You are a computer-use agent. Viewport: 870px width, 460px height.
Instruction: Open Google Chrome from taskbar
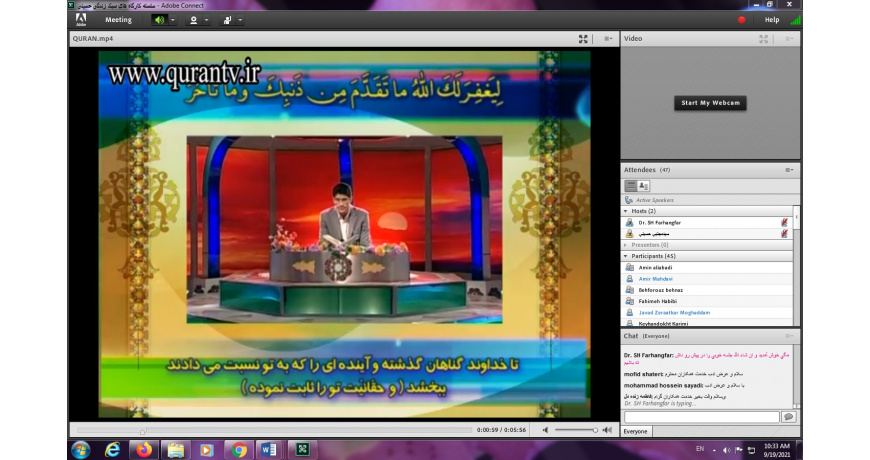click(x=239, y=450)
